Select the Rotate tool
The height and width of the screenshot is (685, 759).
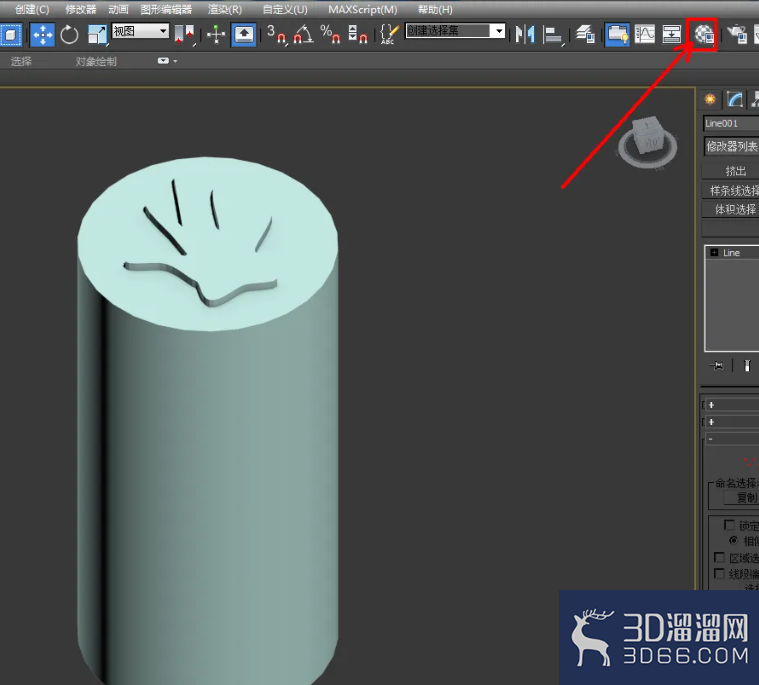pyautogui.click(x=69, y=35)
